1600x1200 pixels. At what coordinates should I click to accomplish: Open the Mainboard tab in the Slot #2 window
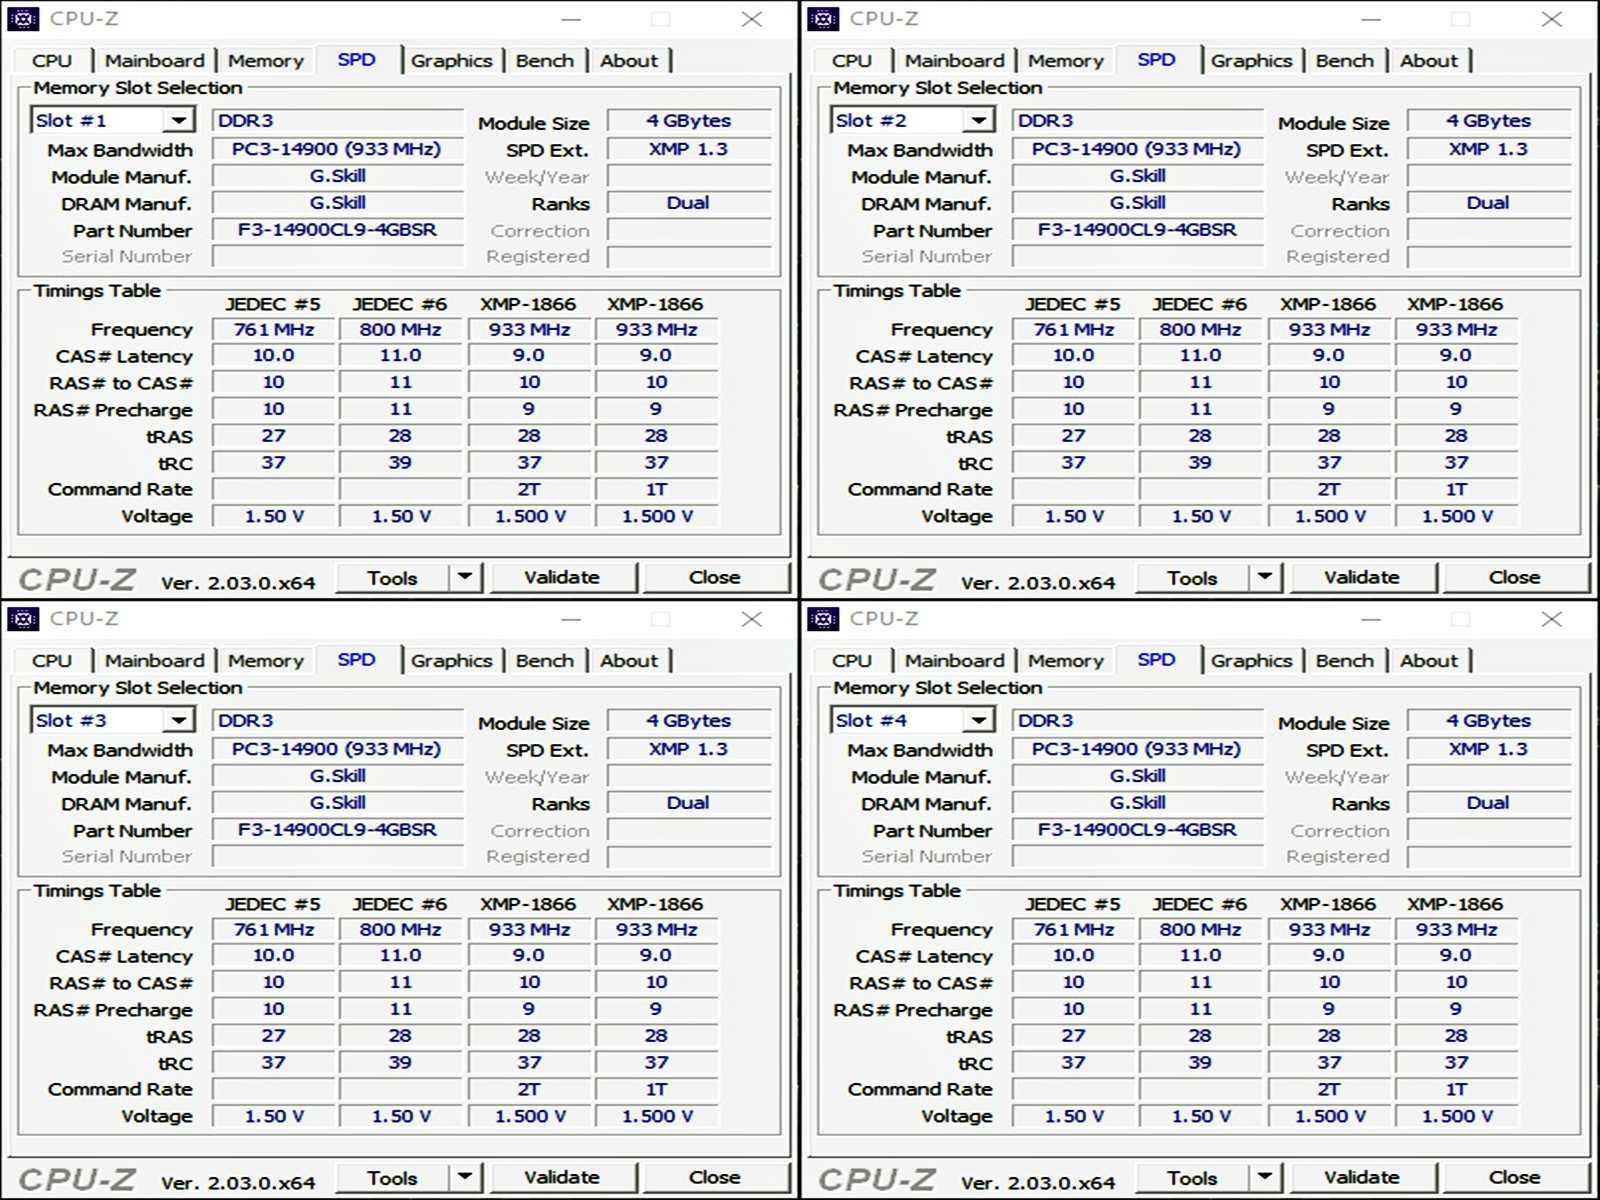[x=955, y=61]
